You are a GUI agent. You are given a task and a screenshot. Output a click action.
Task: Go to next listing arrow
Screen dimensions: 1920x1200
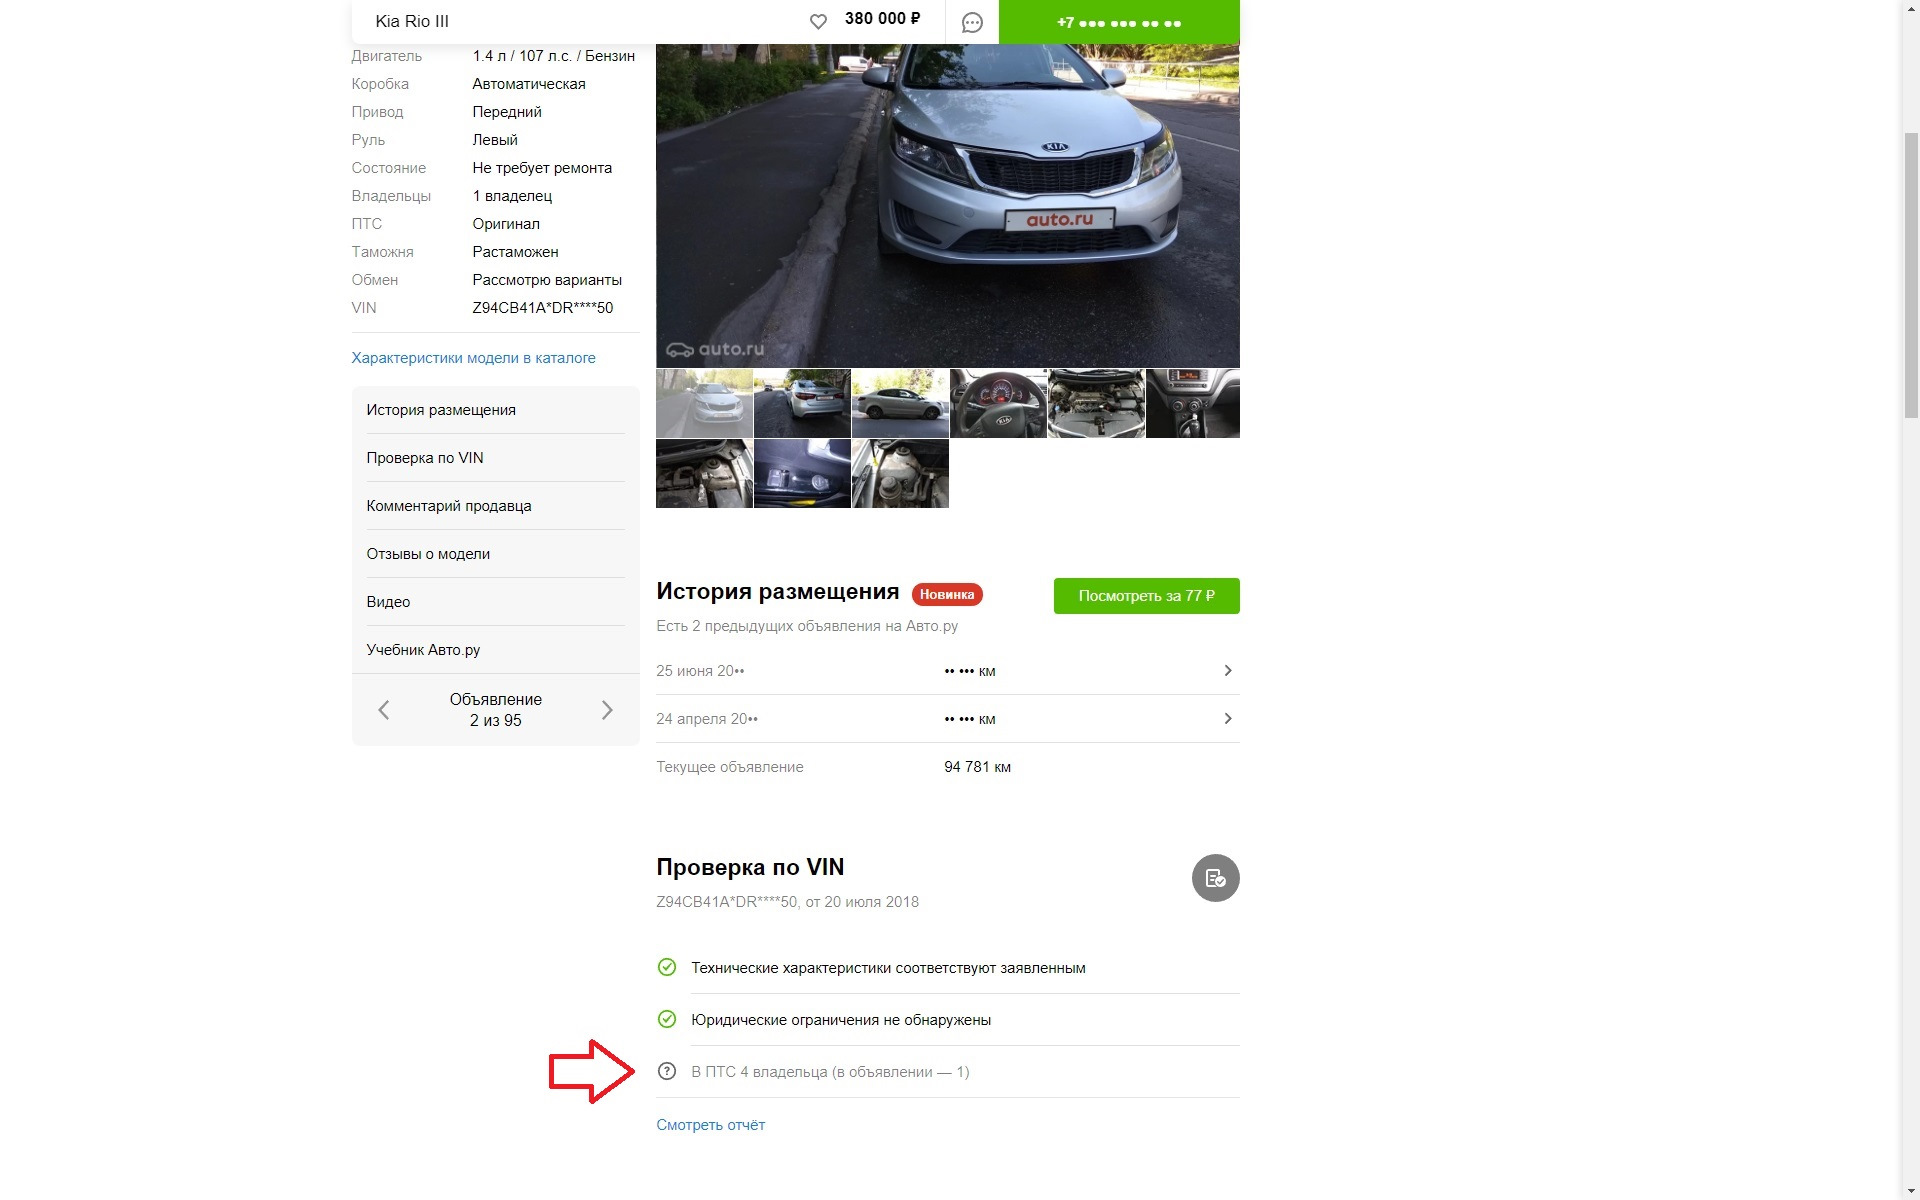(x=607, y=710)
